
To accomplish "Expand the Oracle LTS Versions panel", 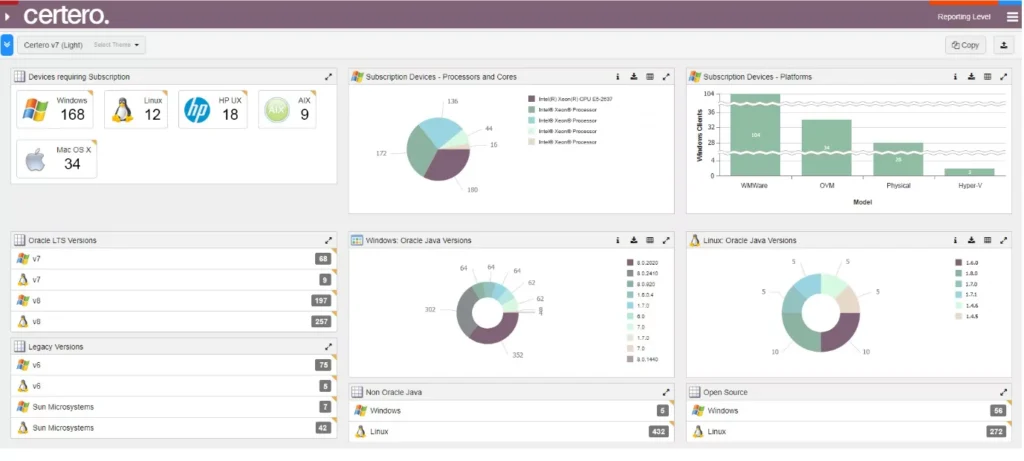I will pos(328,240).
